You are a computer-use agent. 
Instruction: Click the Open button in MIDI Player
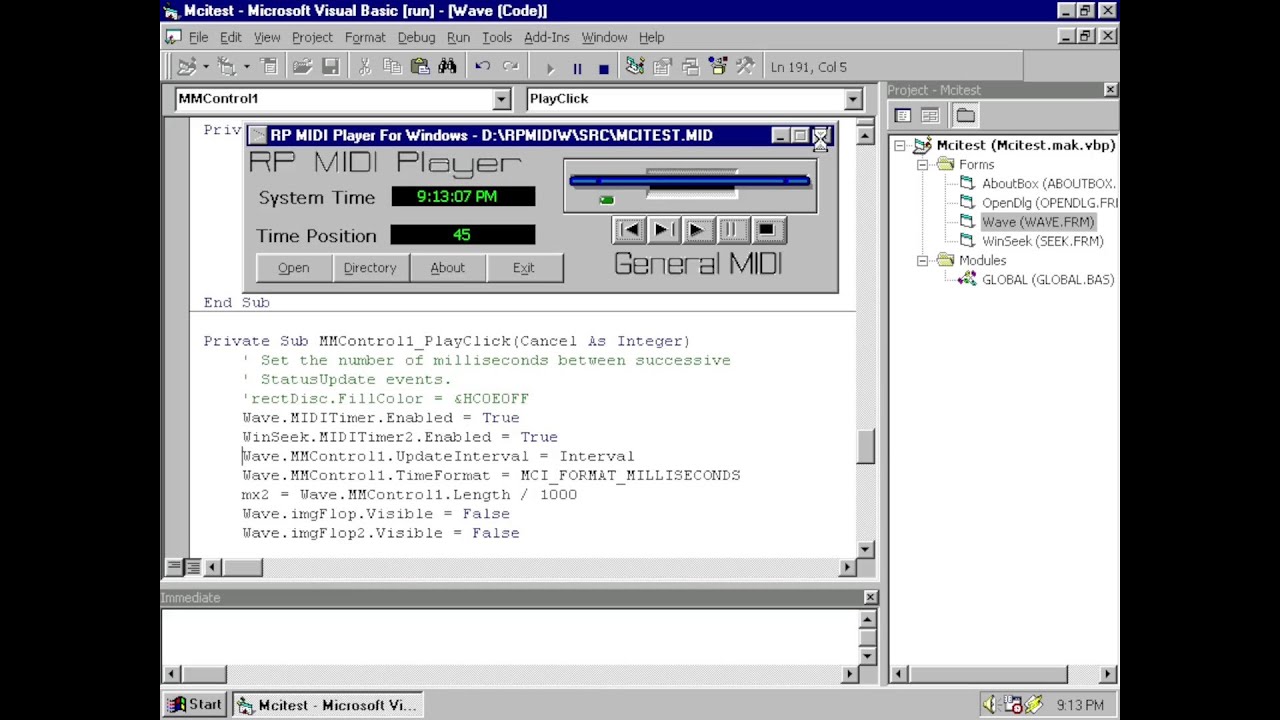[294, 268]
